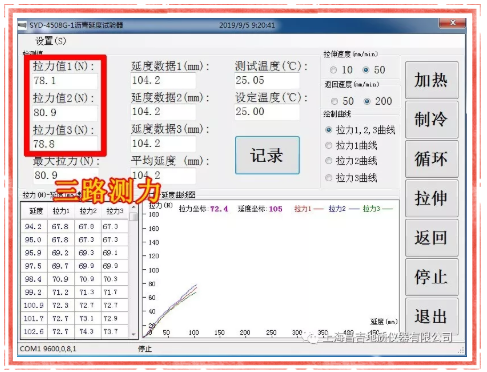Click the 拉伸 stretch button
487x372 pixels.
(432, 198)
